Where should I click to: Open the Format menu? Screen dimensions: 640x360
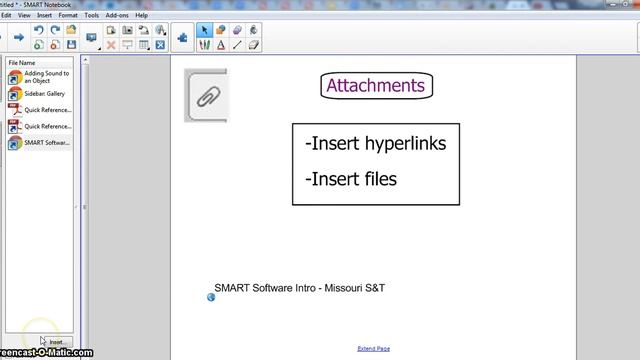click(x=68, y=15)
